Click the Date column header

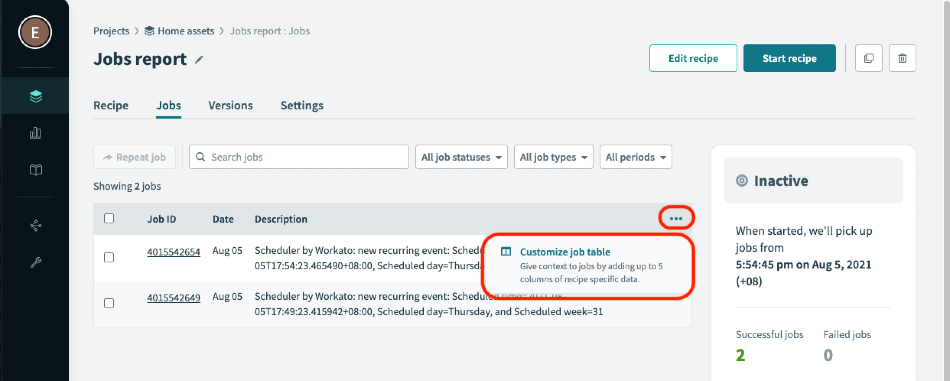223,219
